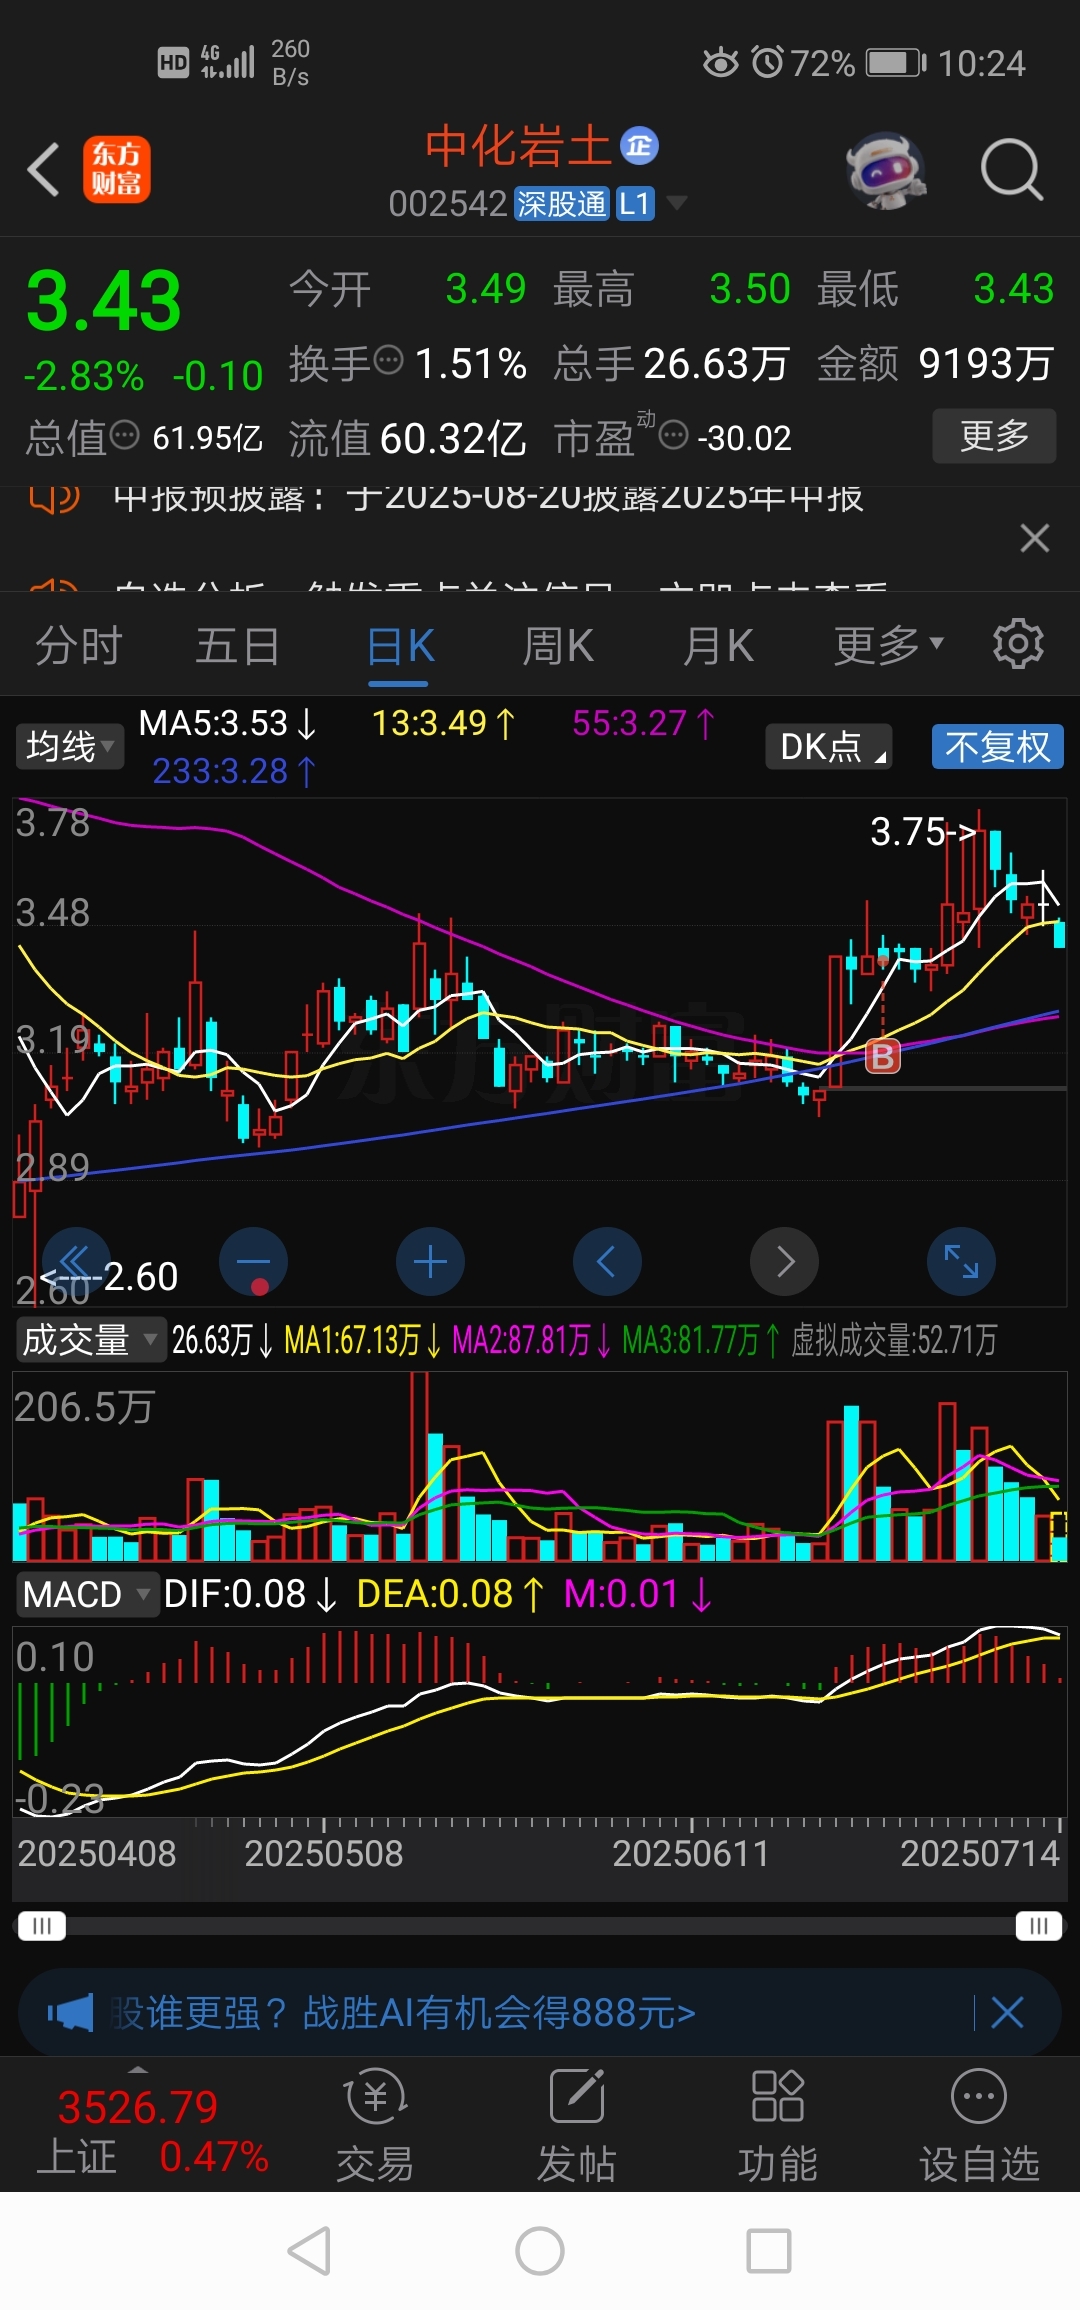Image resolution: width=1080 pixels, height=2310 pixels.
Task: Tap the L1 quote level badge
Action: tap(634, 204)
